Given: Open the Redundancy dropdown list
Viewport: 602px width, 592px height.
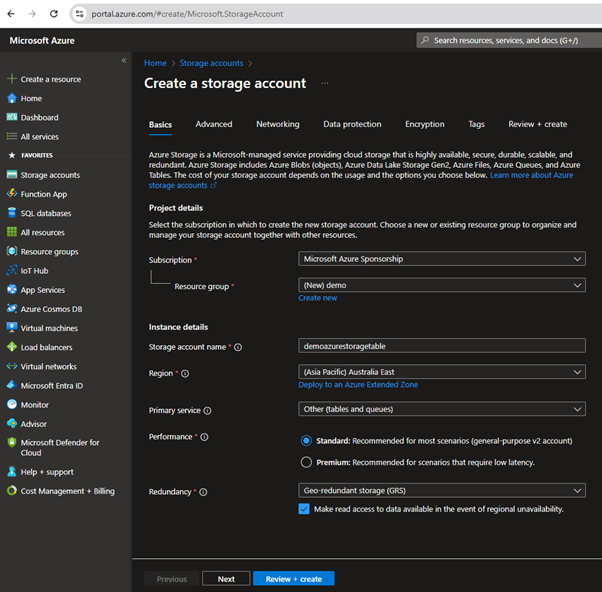Looking at the screenshot, I should [x=442, y=490].
